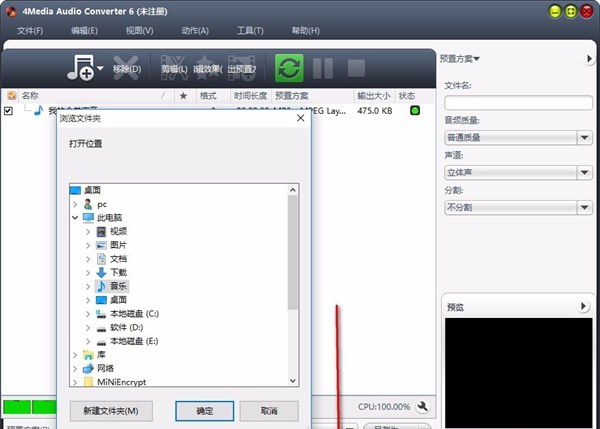Pause conversion with the pause button

323,69
